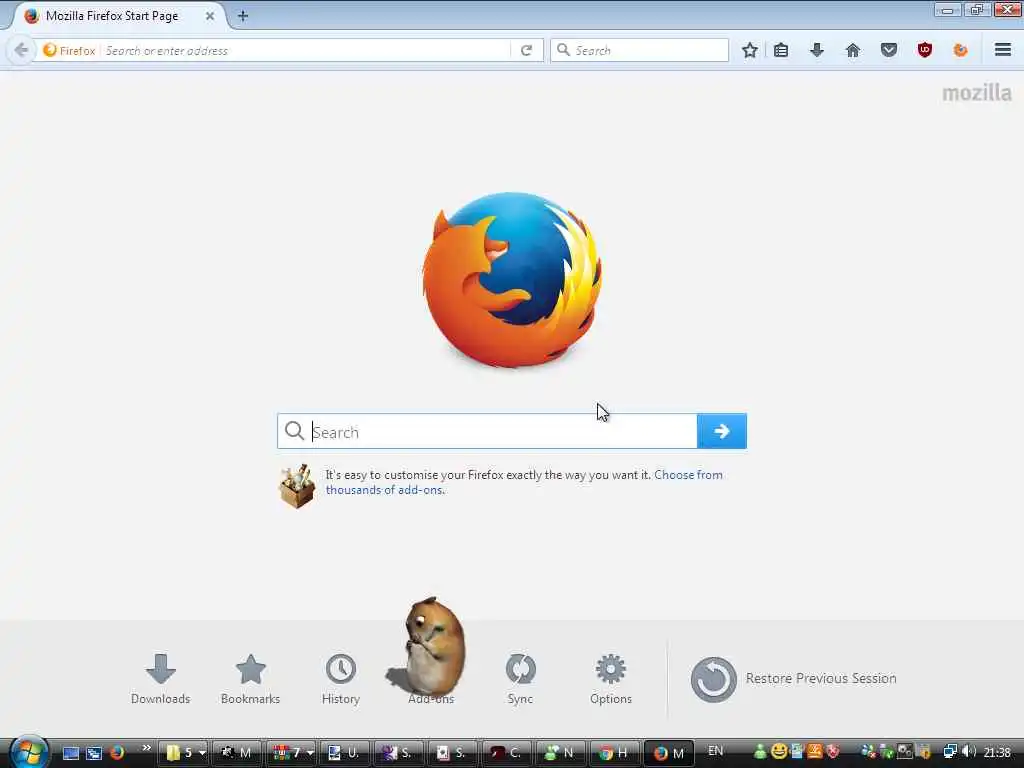Image resolution: width=1024 pixels, height=768 pixels.
Task: Open a new tab with plus button
Action: click(243, 16)
